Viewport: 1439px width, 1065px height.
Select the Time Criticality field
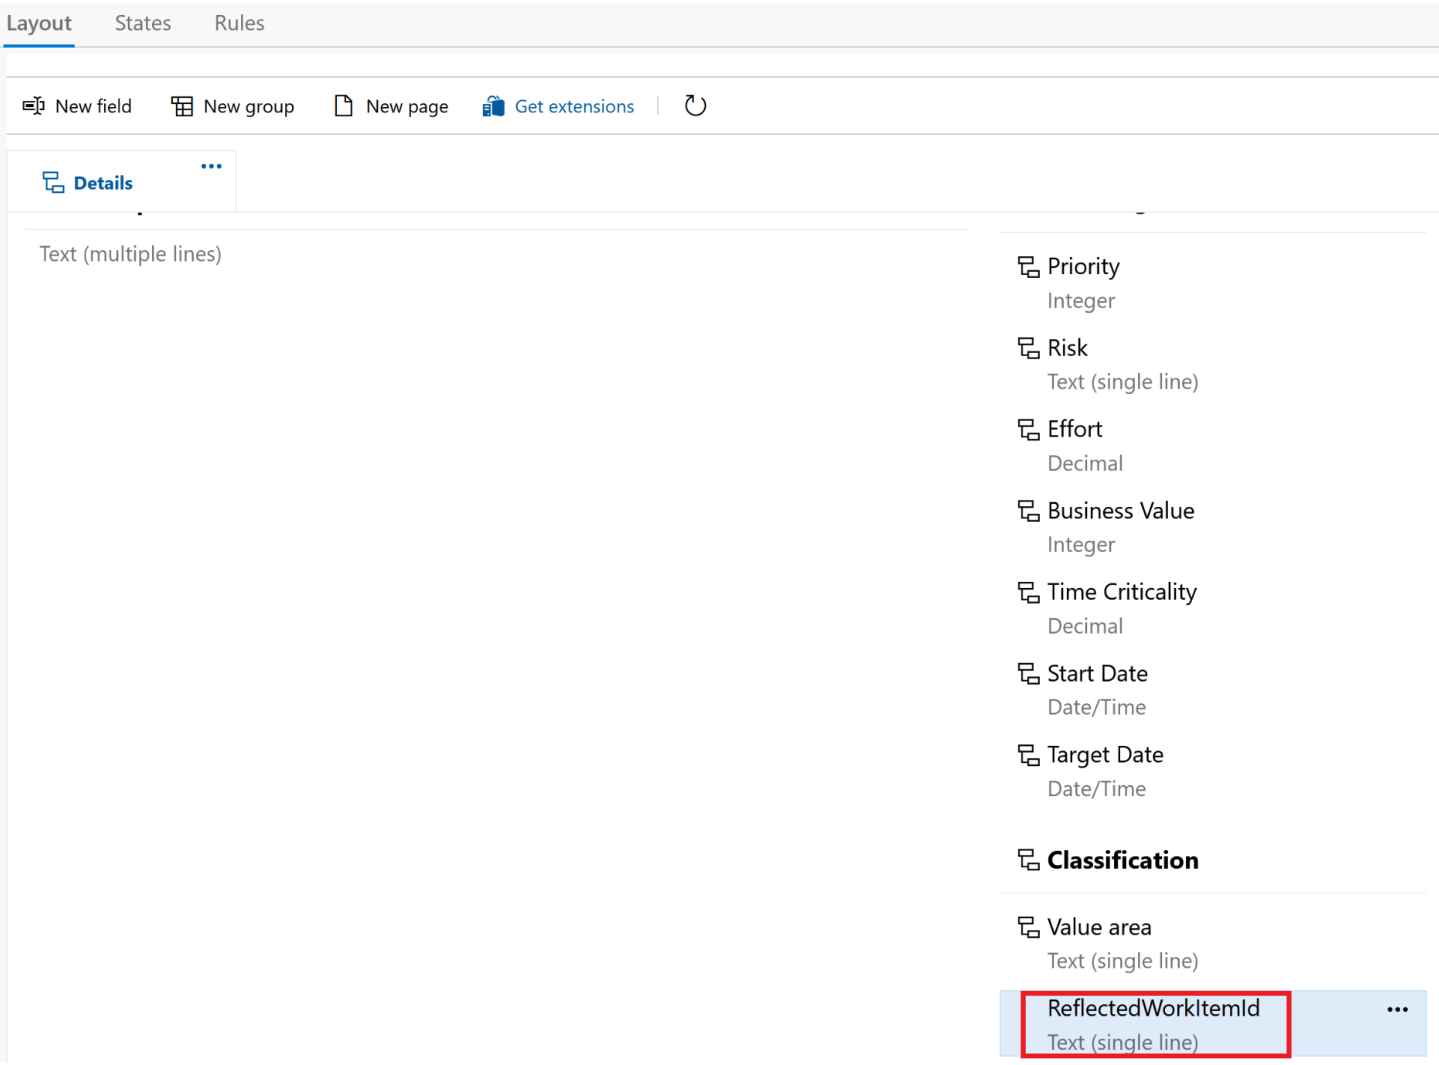(1121, 591)
